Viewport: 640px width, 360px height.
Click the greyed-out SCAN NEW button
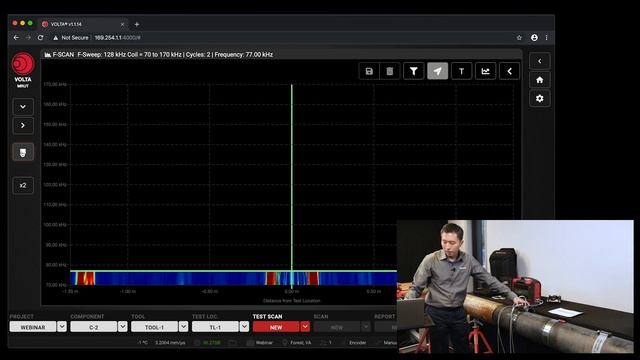pos(337,327)
